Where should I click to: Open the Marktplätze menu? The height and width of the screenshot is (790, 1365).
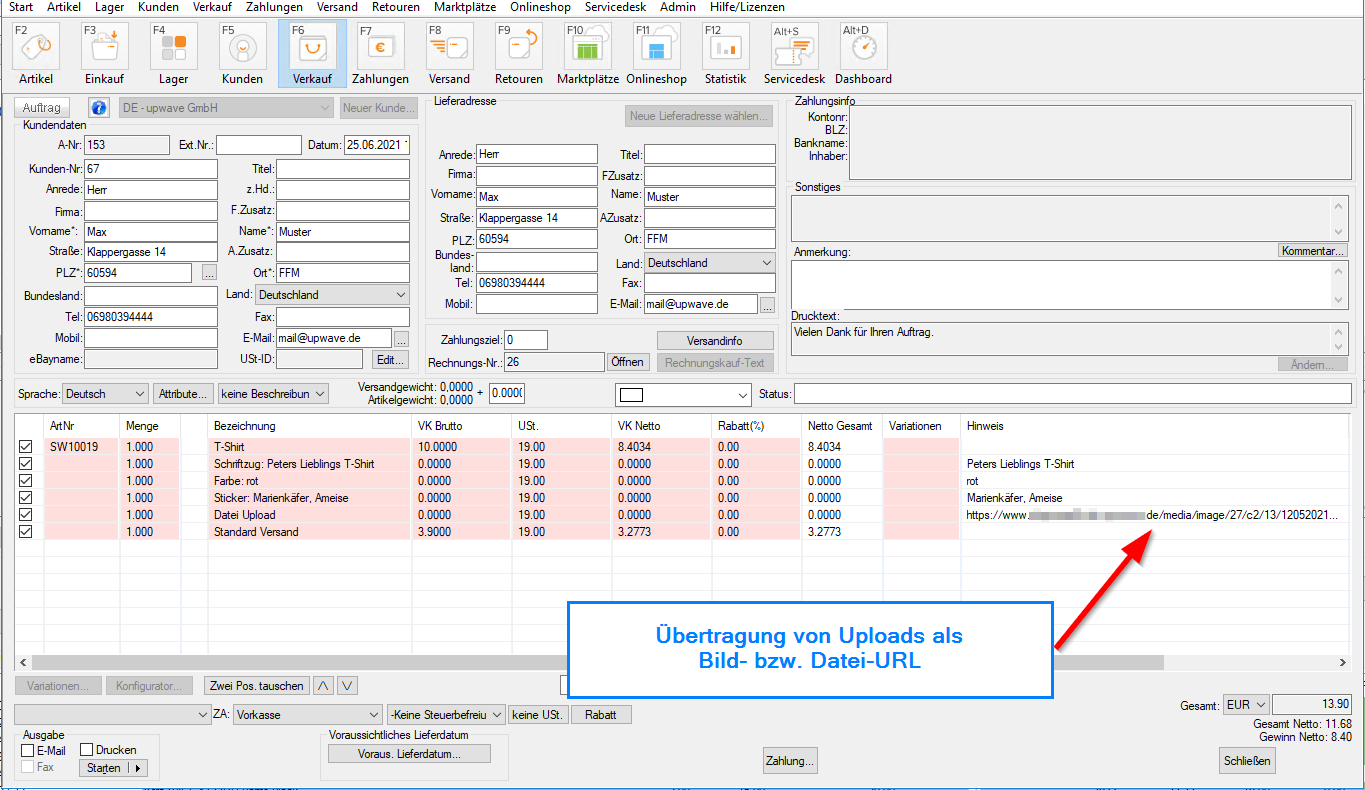465,7
